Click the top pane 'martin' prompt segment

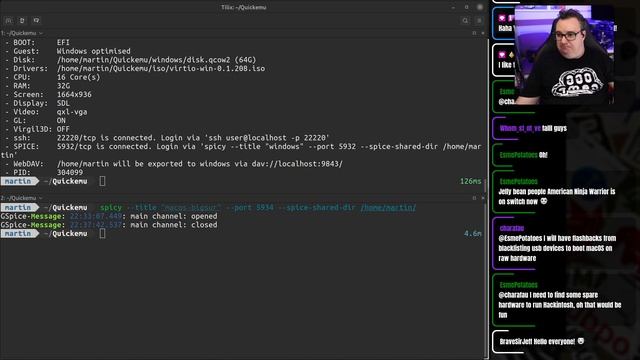coord(18,181)
